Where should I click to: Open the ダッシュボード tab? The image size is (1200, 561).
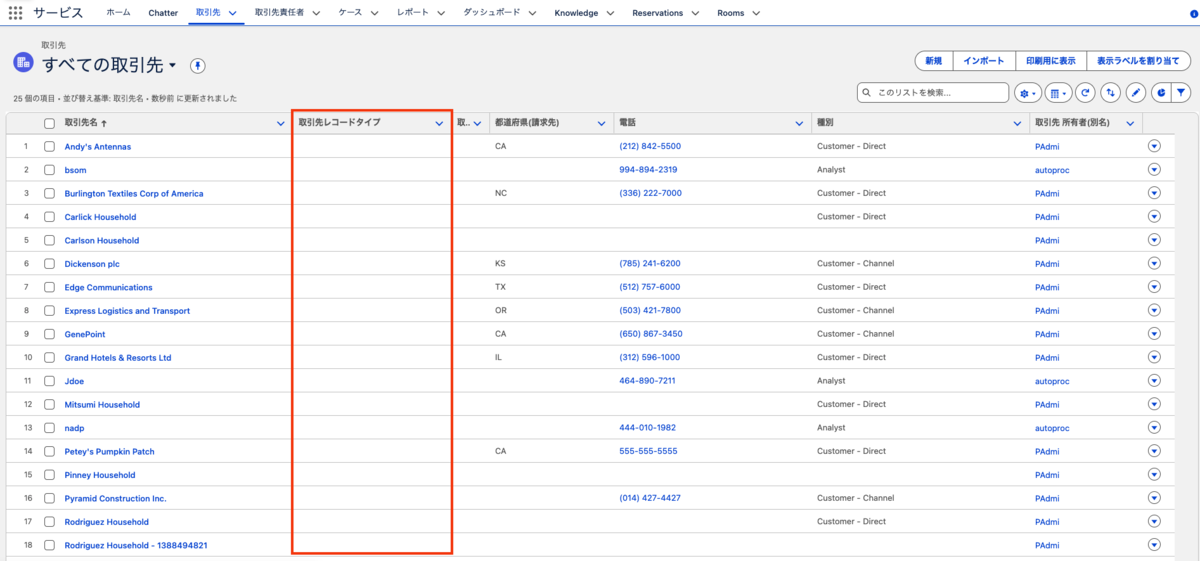click(492, 13)
